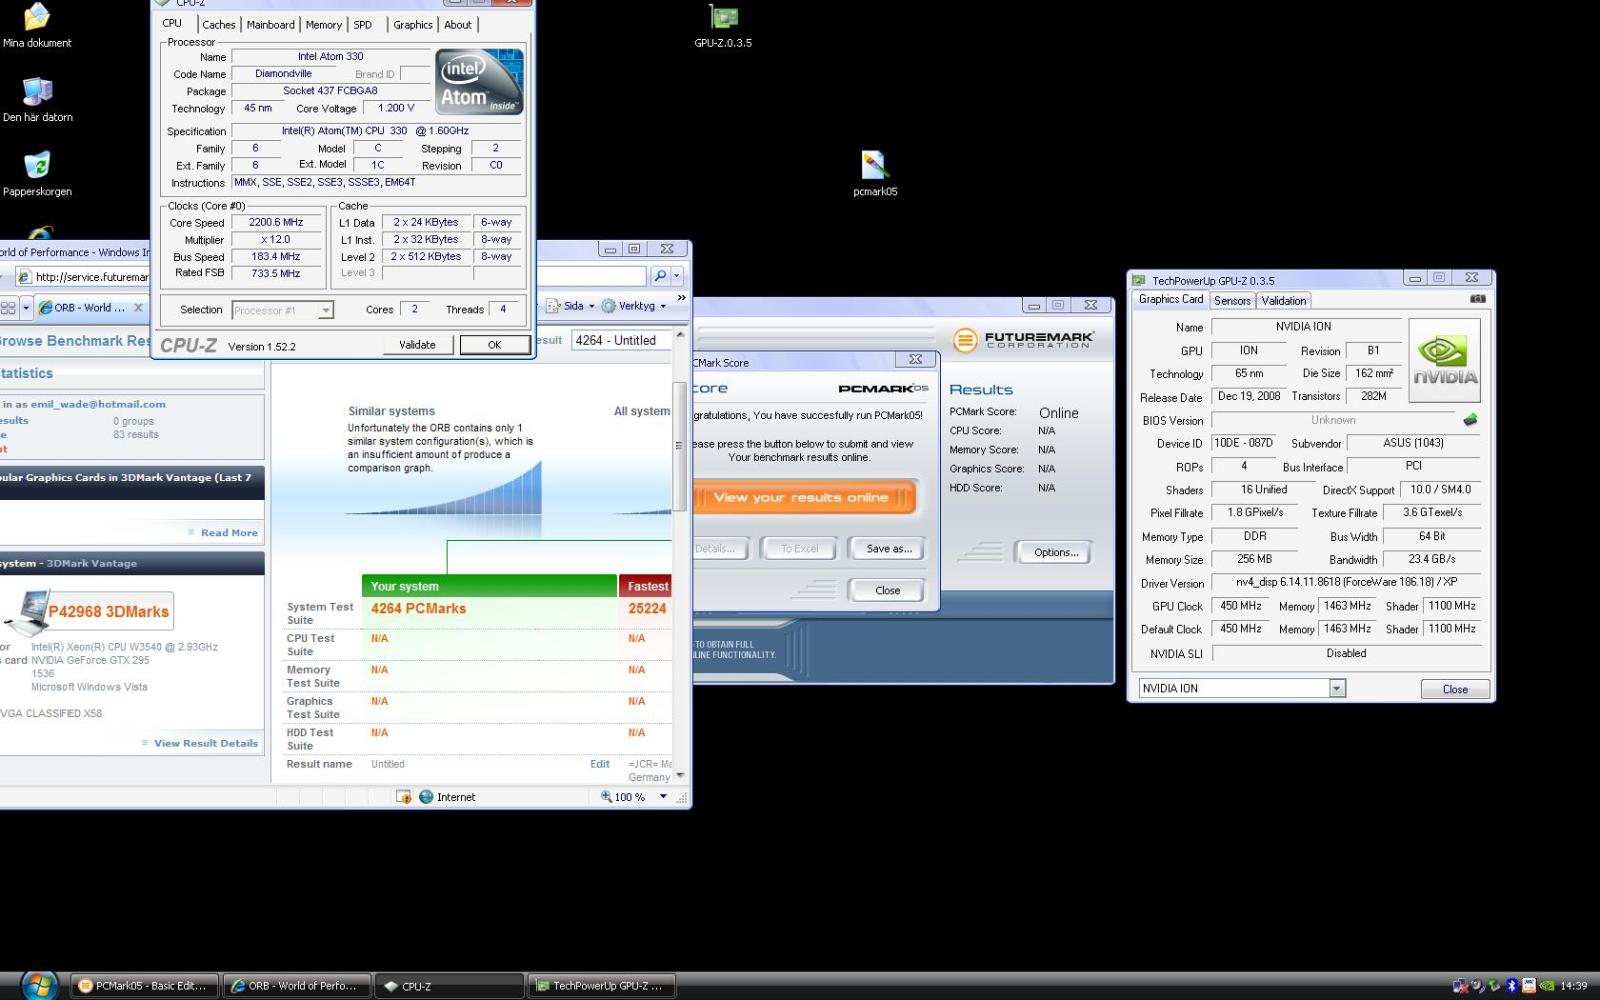Switch to the Validation tab in GPU-Z

tap(1283, 300)
